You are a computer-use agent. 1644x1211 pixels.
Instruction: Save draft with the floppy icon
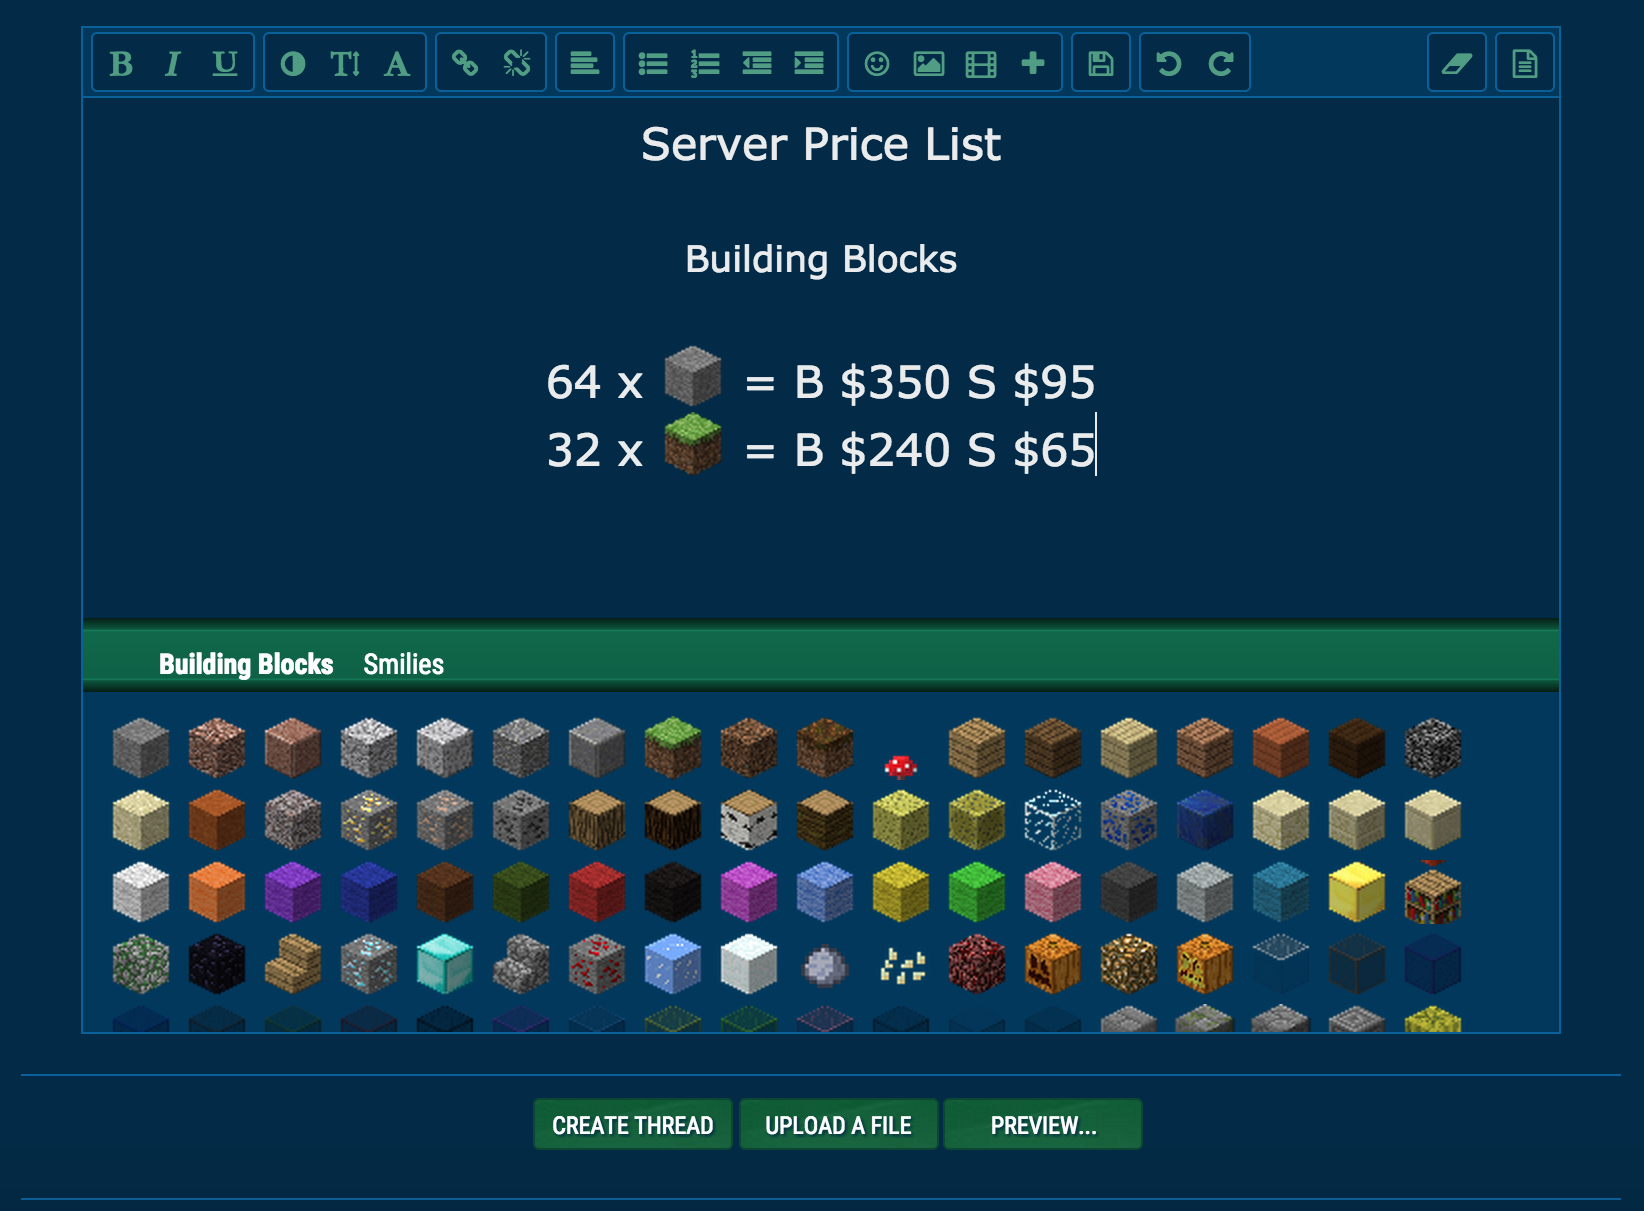tap(1101, 64)
